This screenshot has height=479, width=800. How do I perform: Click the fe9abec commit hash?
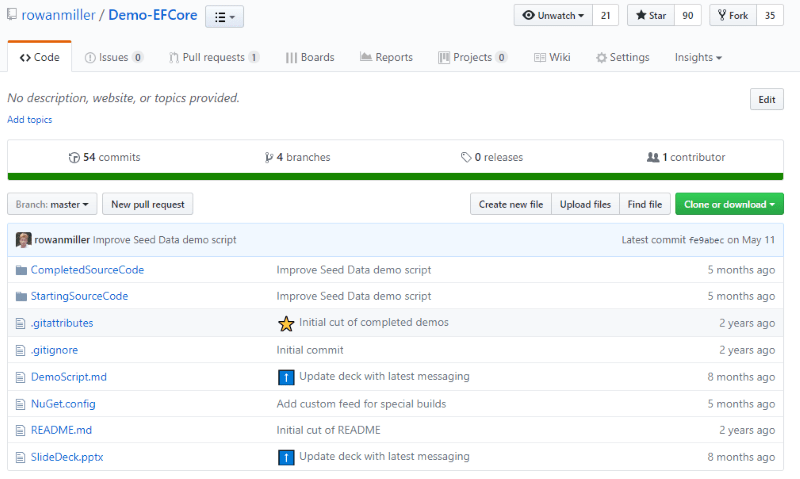pyautogui.click(x=706, y=240)
